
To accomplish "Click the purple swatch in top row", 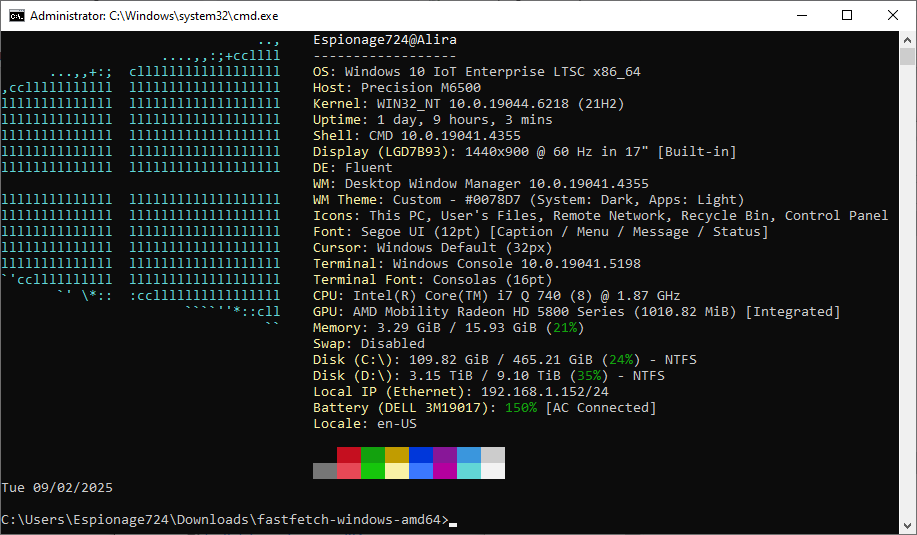I will click(445, 455).
